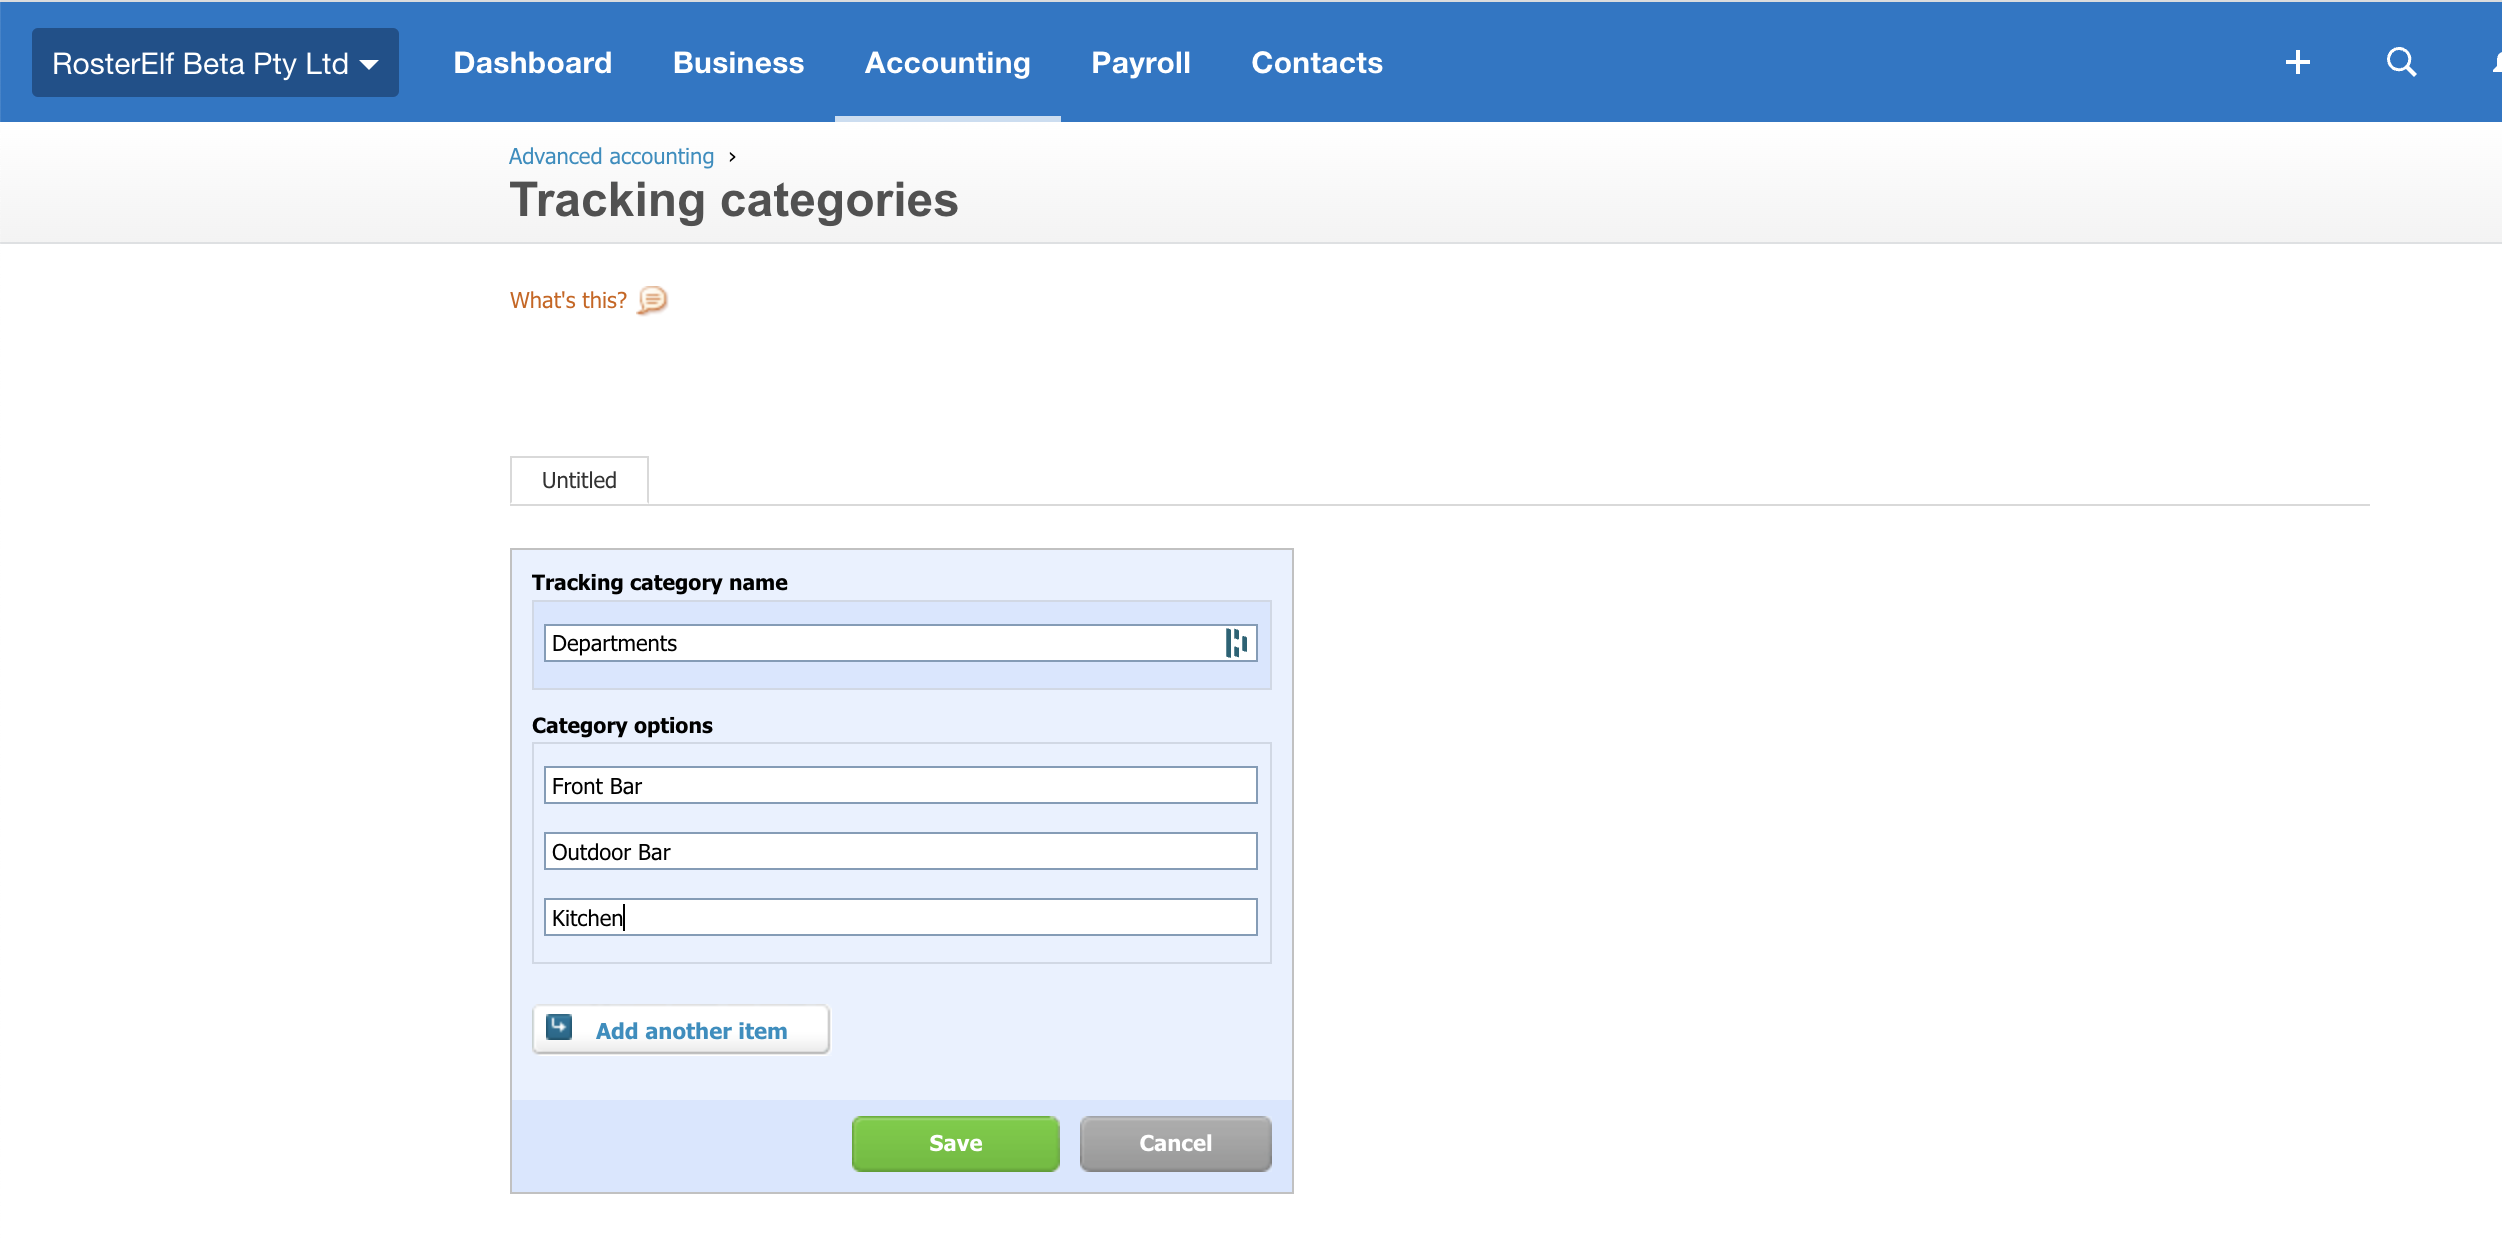2502x1244 pixels.
Task: Click the speech bubble icon beside What's this?
Action: point(651,300)
